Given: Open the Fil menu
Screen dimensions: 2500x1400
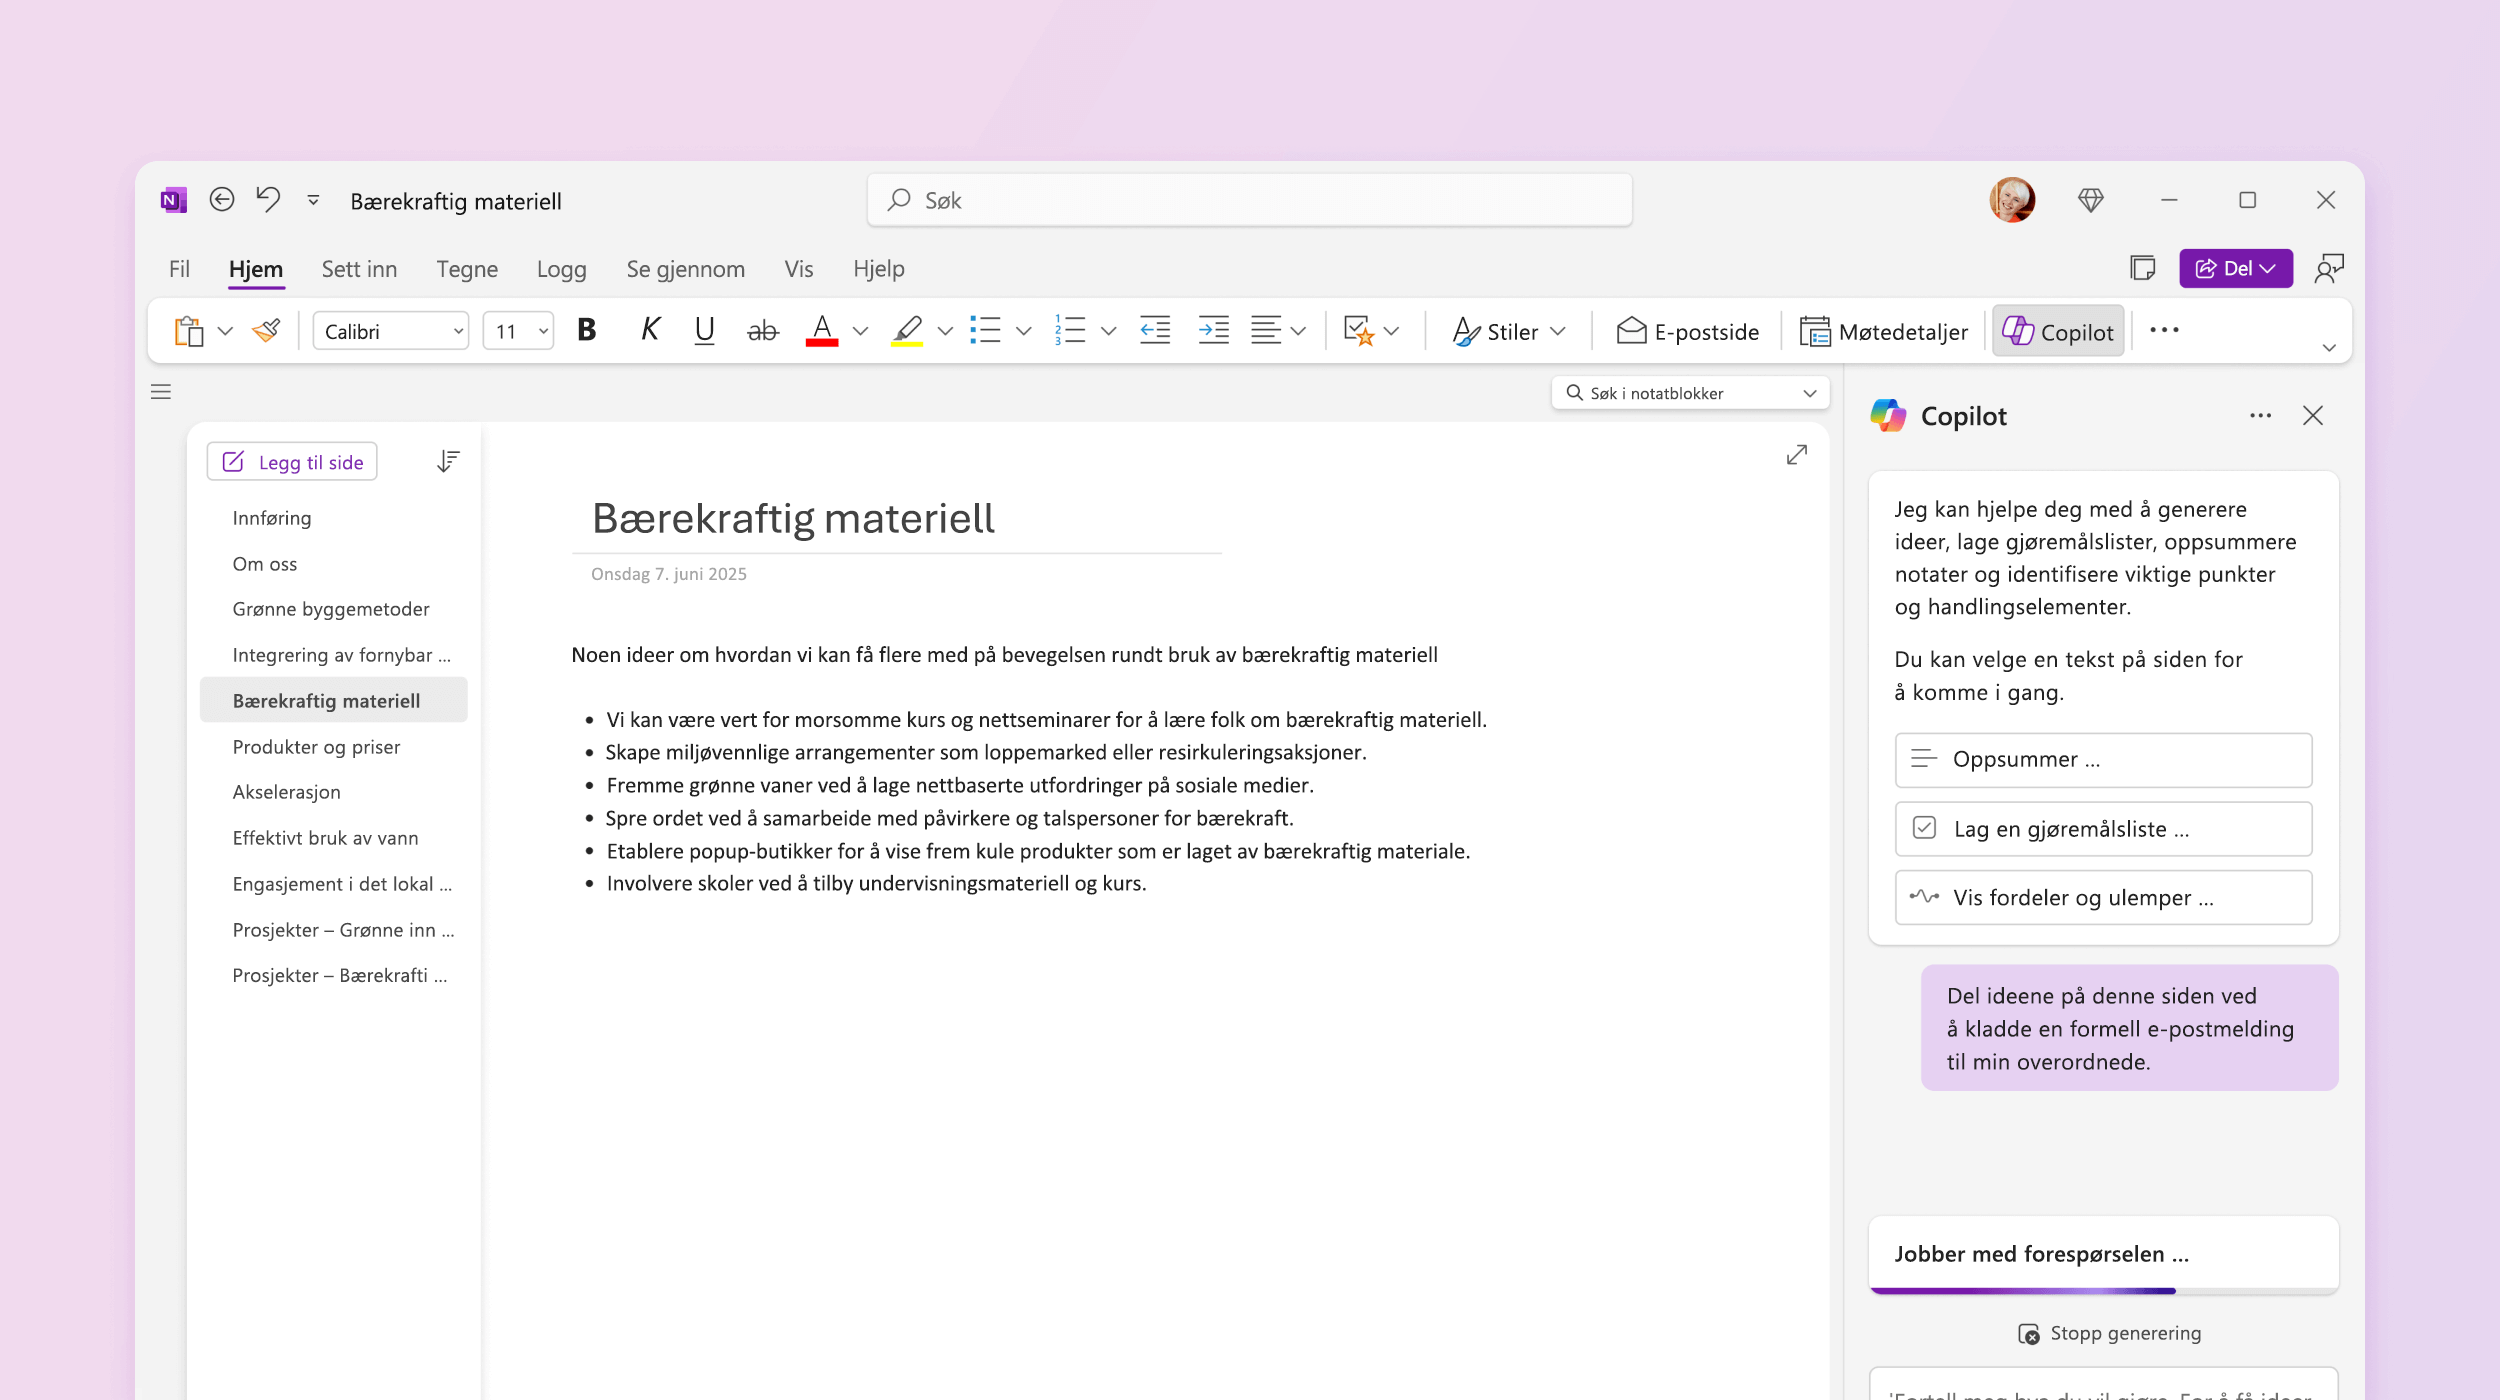Looking at the screenshot, I should (179, 269).
